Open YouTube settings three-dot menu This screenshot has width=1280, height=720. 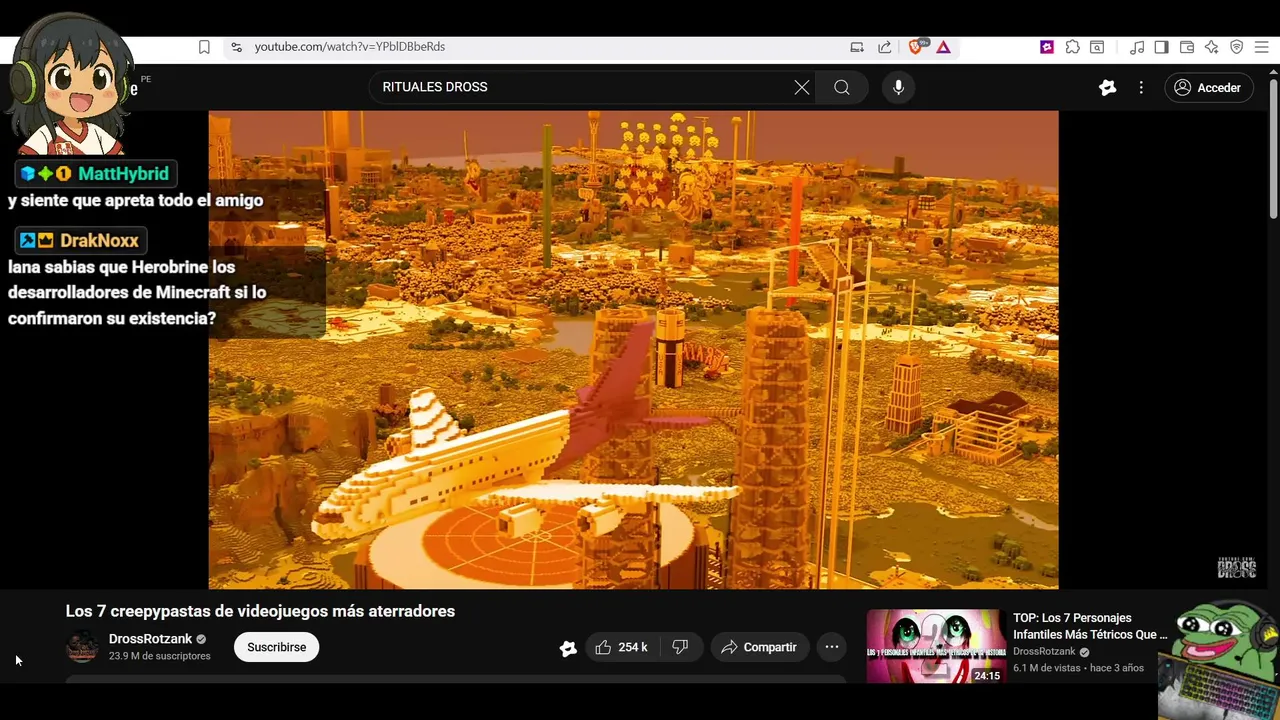click(1141, 87)
